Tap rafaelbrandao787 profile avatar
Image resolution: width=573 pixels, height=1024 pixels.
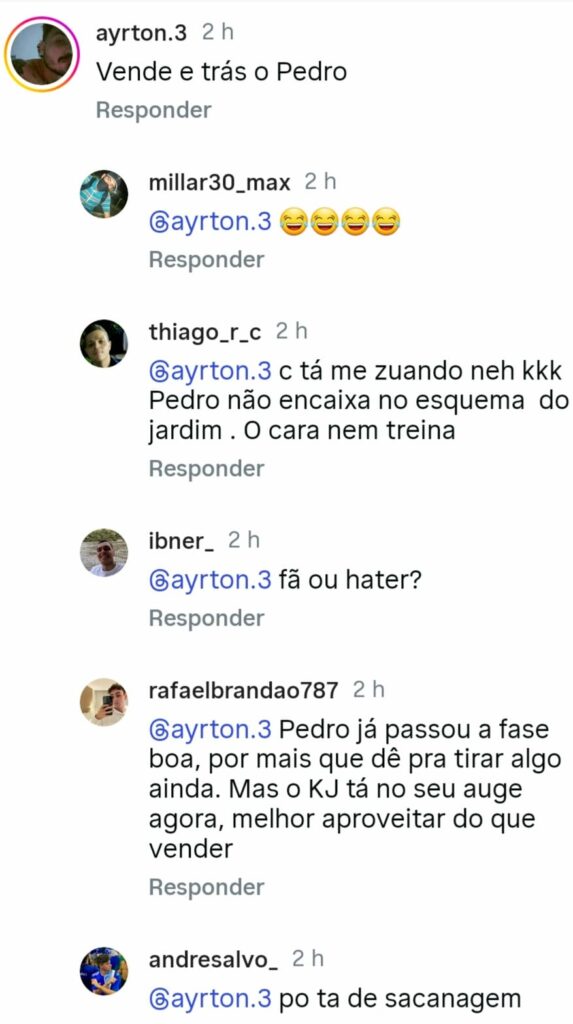[x=104, y=702]
